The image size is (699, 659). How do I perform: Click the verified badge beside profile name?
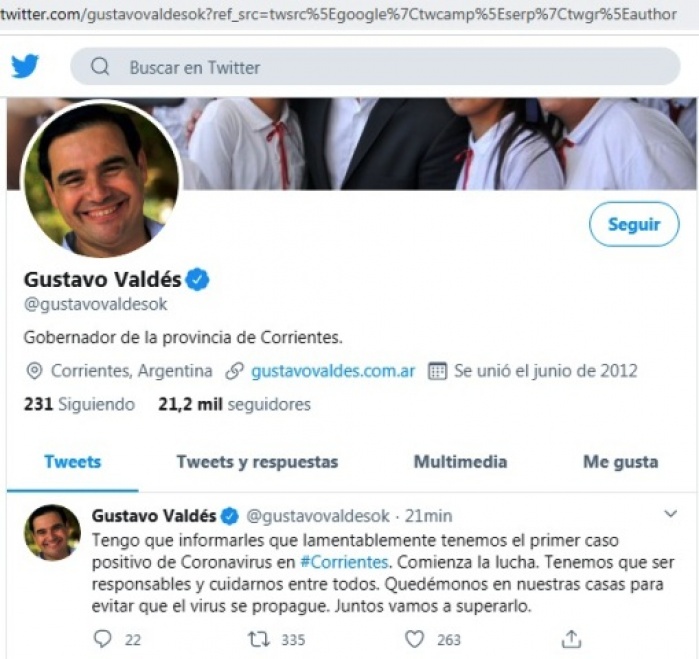point(197,280)
